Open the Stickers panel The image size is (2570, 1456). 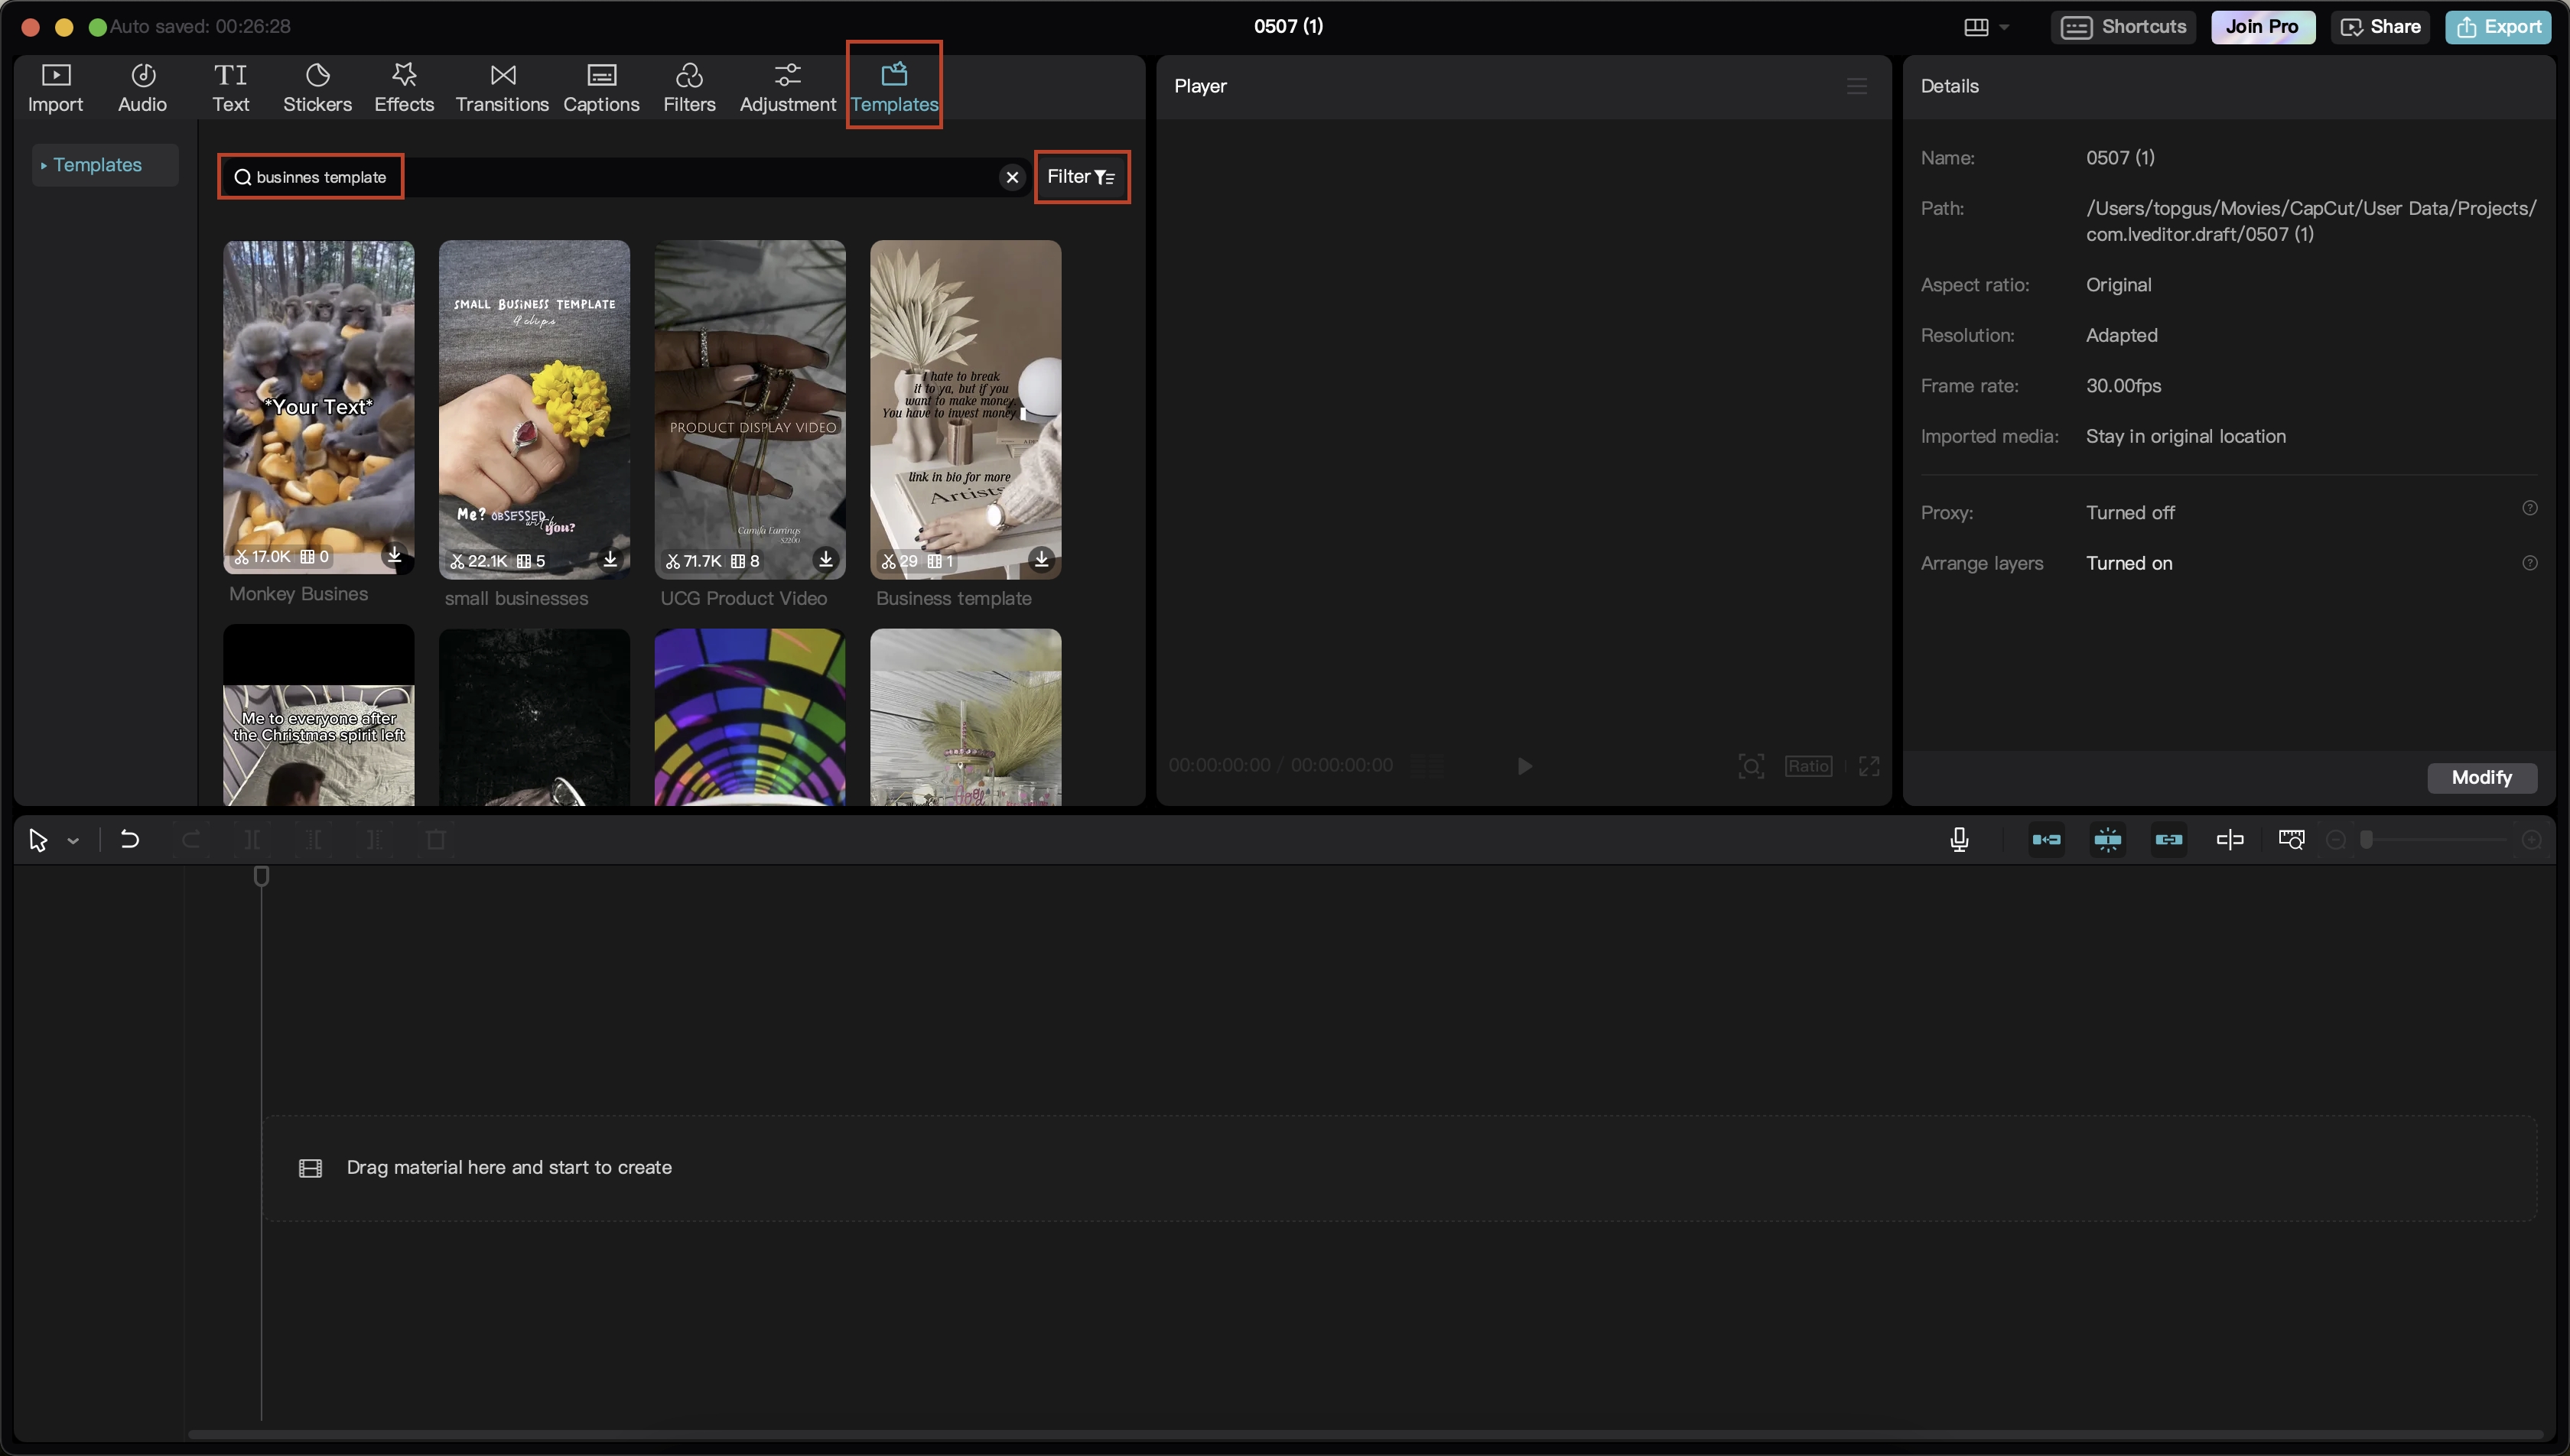317,87
